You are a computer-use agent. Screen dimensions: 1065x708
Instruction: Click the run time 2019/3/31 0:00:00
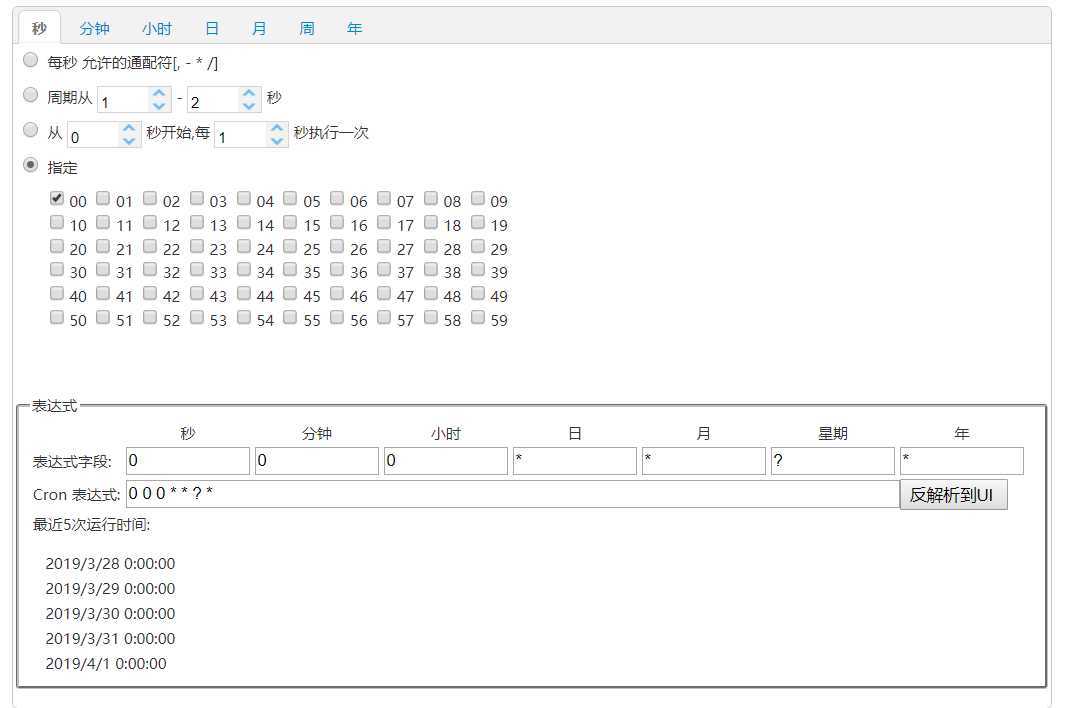click(x=110, y=639)
